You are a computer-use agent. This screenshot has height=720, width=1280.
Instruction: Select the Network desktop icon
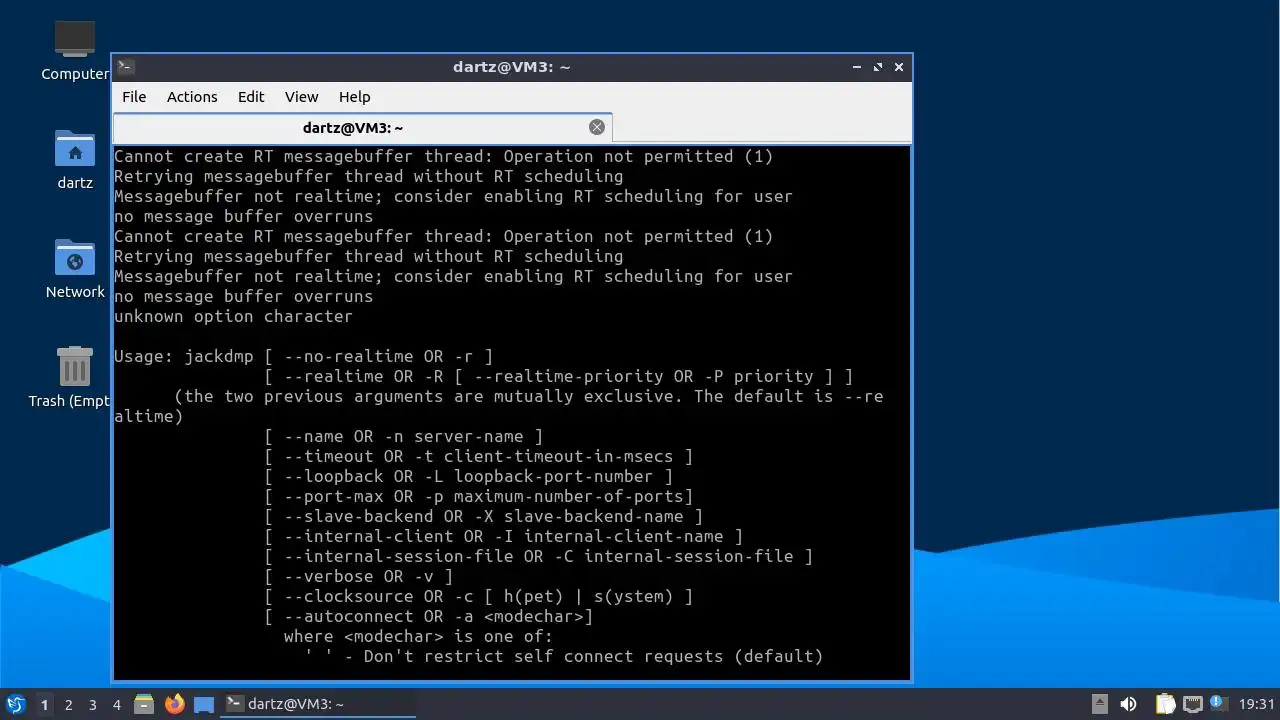[75, 269]
